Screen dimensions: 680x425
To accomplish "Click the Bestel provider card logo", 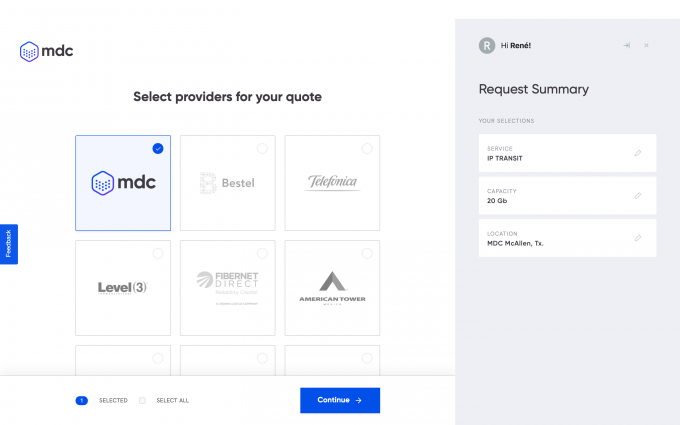I will (228, 183).
